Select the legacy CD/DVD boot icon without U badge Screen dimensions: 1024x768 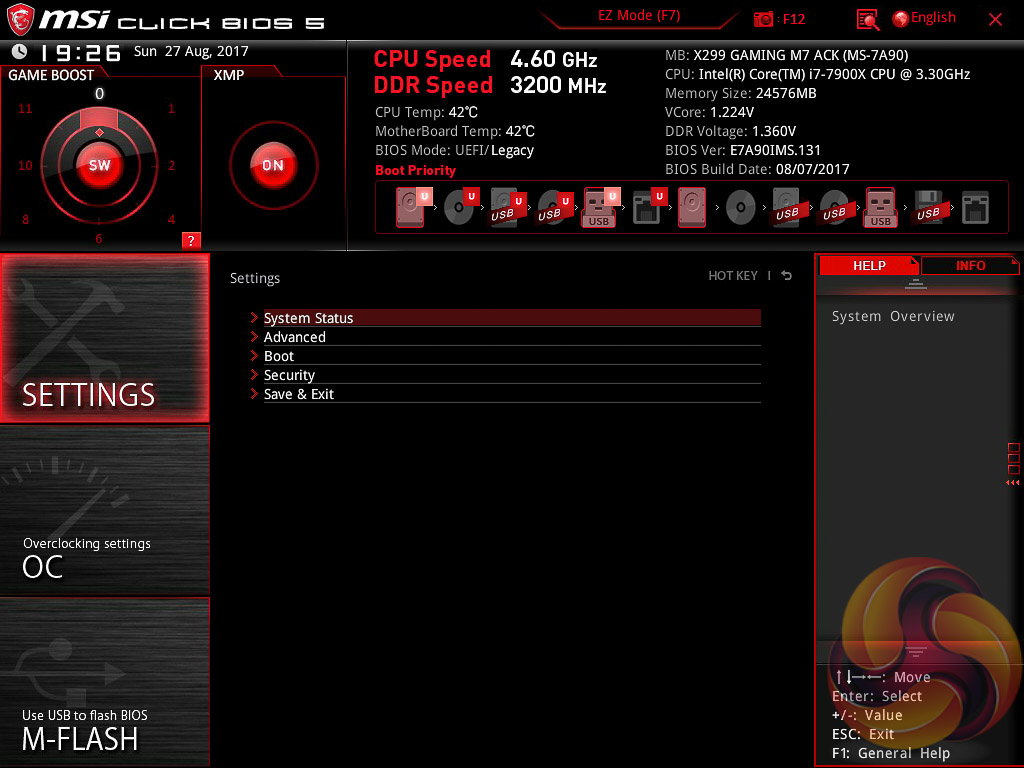741,208
